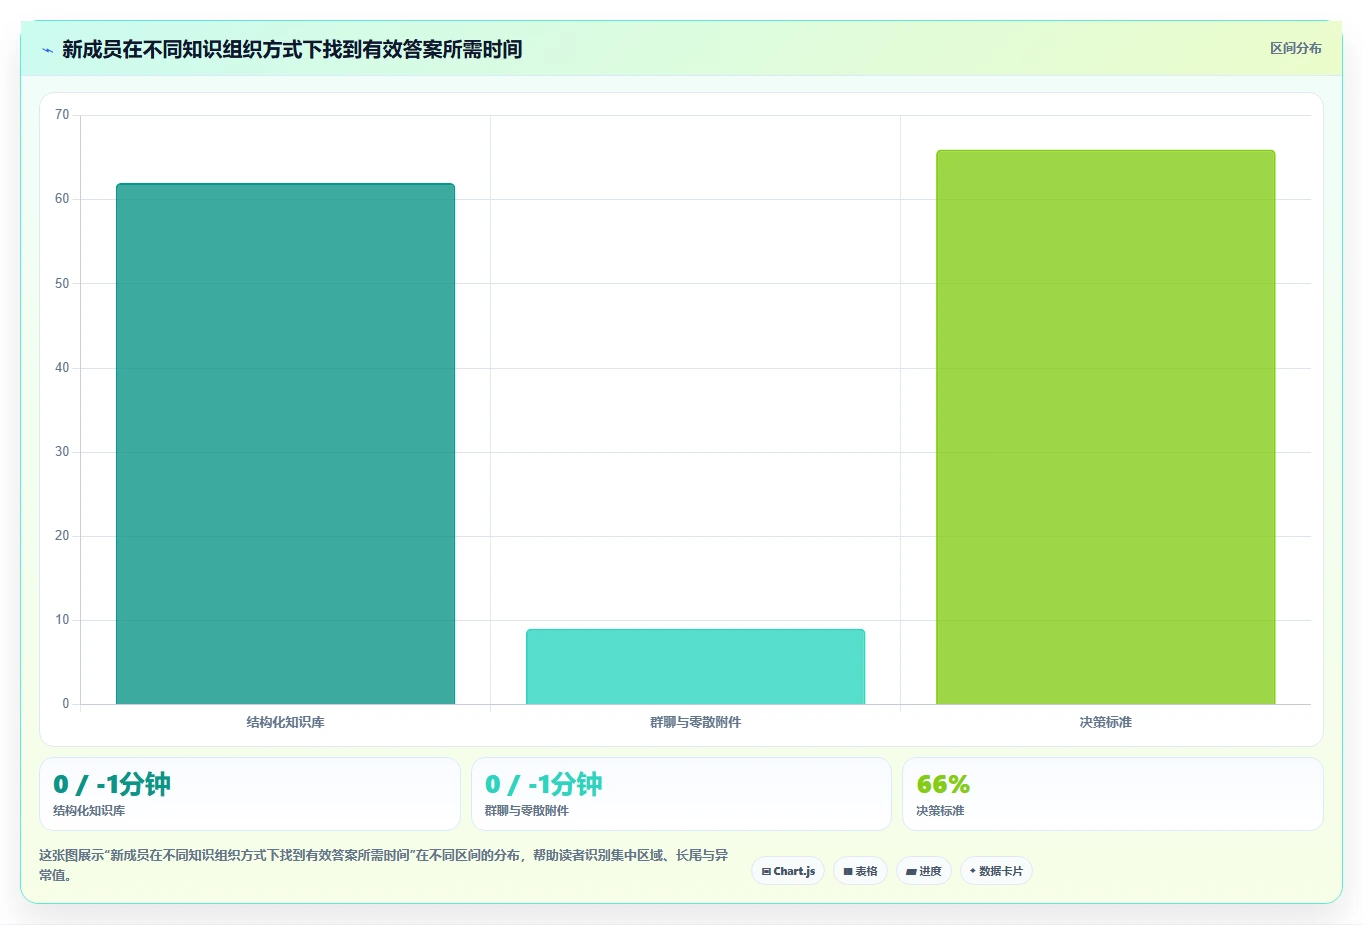Click the dark teal 结构化知识库 bar
Viewport: 1363px width, 925px height.
[x=285, y=444]
